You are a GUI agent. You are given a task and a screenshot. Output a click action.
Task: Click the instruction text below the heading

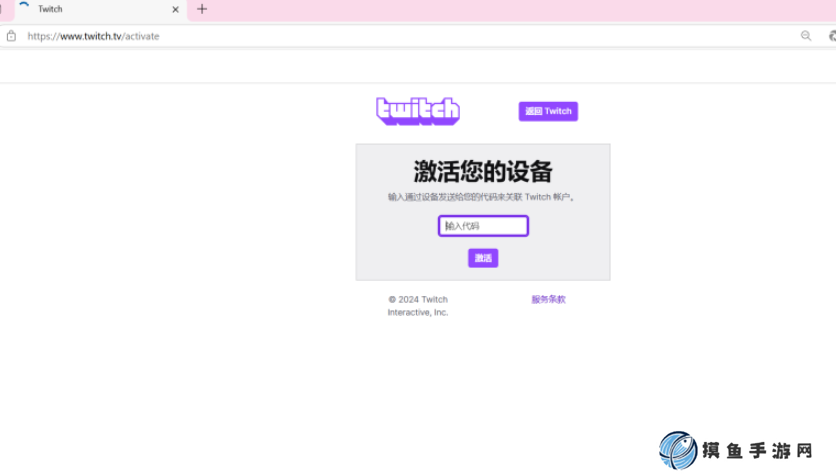coord(483,197)
